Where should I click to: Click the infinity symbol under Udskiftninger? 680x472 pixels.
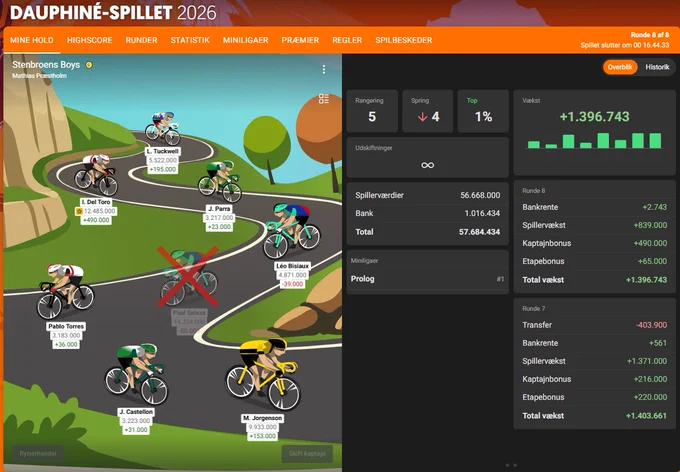[x=428, y=165]
